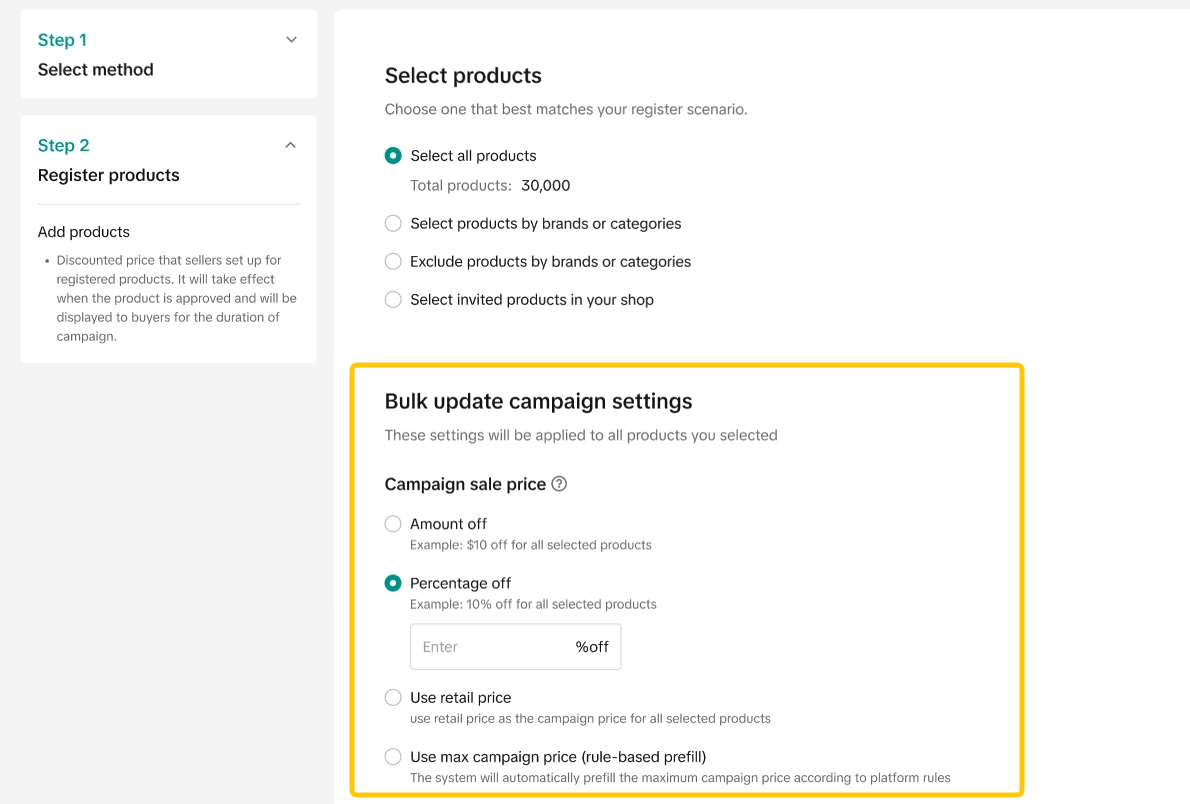Select products by brands or categories
Viewport: 1190px width, 804px height.
393,224
